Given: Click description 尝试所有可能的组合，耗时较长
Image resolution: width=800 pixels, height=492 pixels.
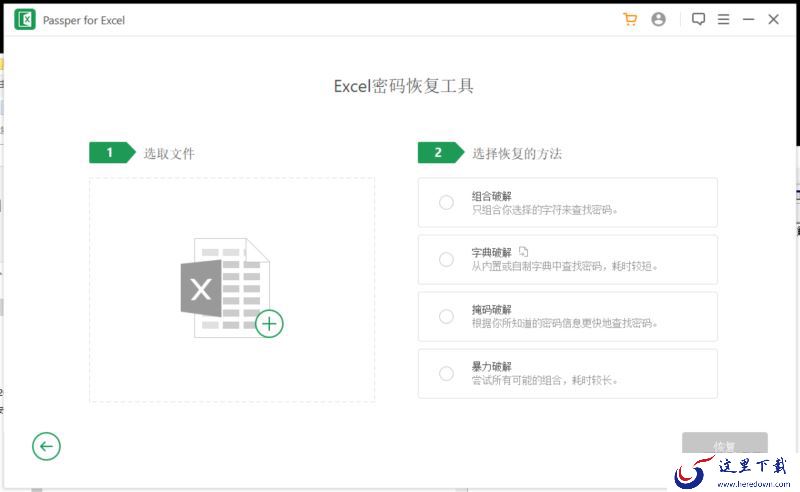Looking at the screenshot, I should (544, 380).
